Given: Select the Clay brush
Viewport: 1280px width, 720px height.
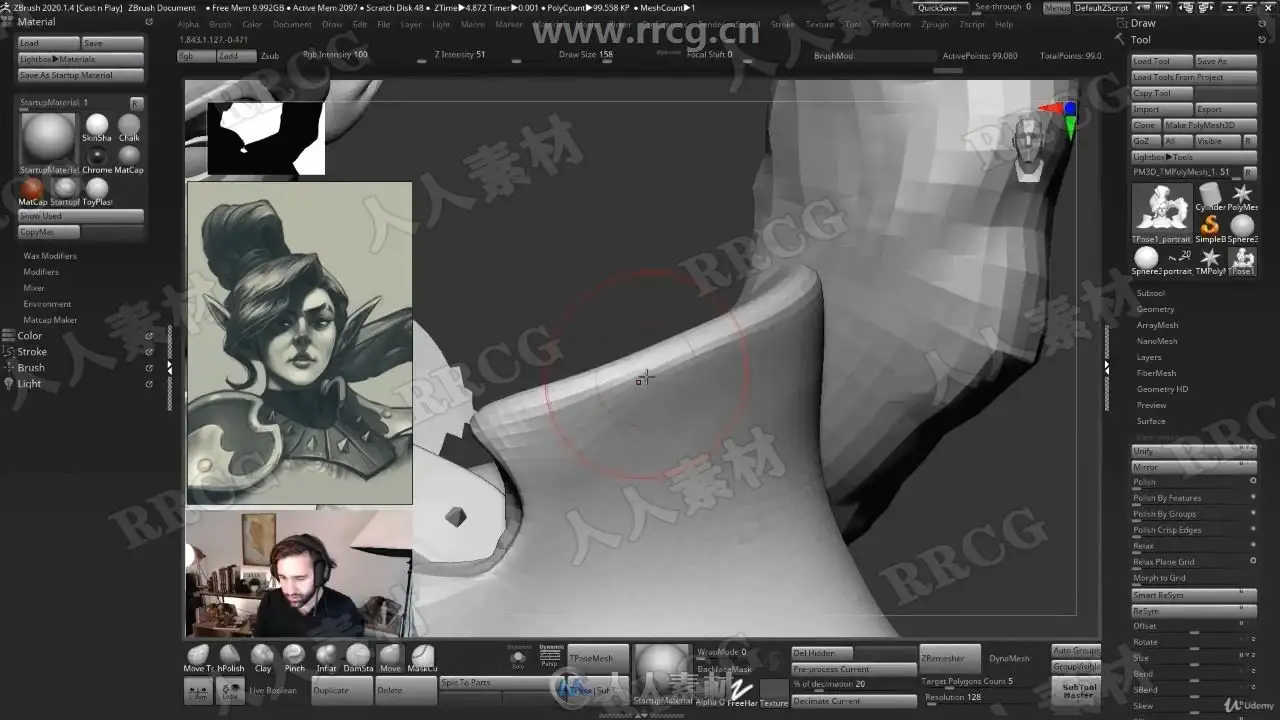Looking at the screenshot, I should point(263,658).
